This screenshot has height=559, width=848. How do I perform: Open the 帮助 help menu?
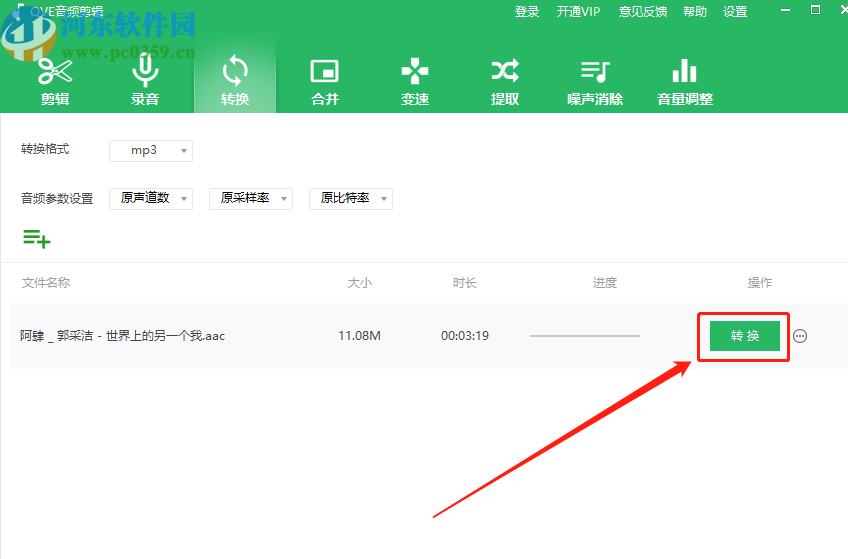pos(695,11)
